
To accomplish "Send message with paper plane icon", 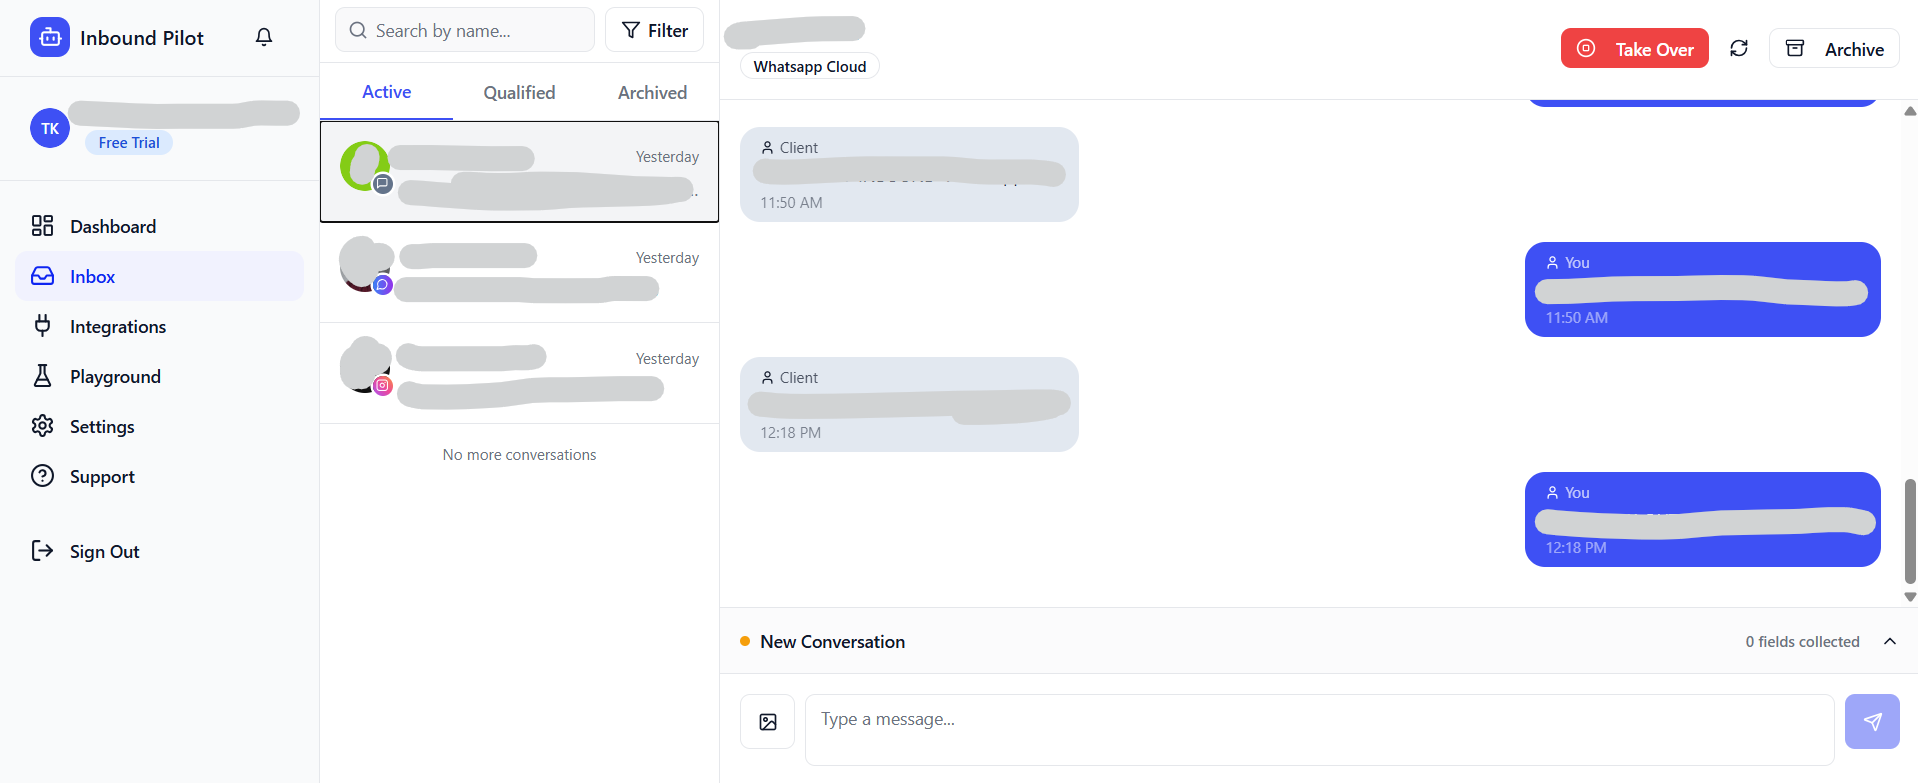I will tap(1872, 721).
